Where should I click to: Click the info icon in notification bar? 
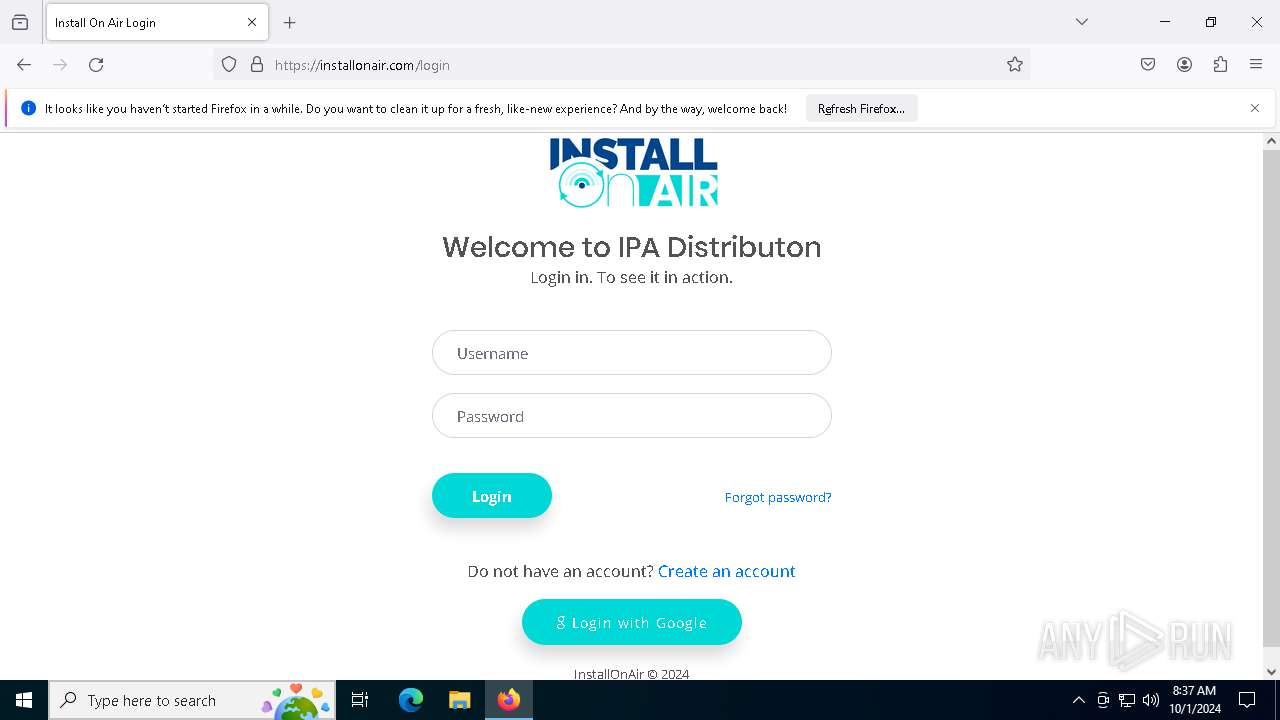coord(28,108)
